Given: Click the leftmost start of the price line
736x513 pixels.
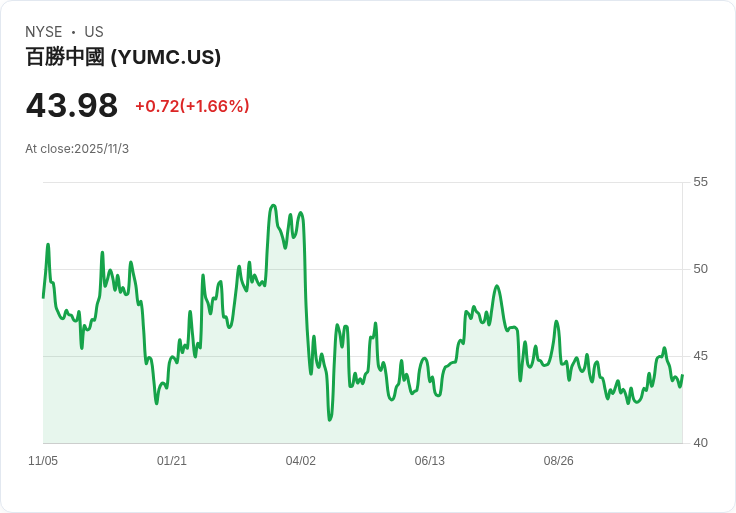Looking at the screenshot, I should (x=43, y=297).
